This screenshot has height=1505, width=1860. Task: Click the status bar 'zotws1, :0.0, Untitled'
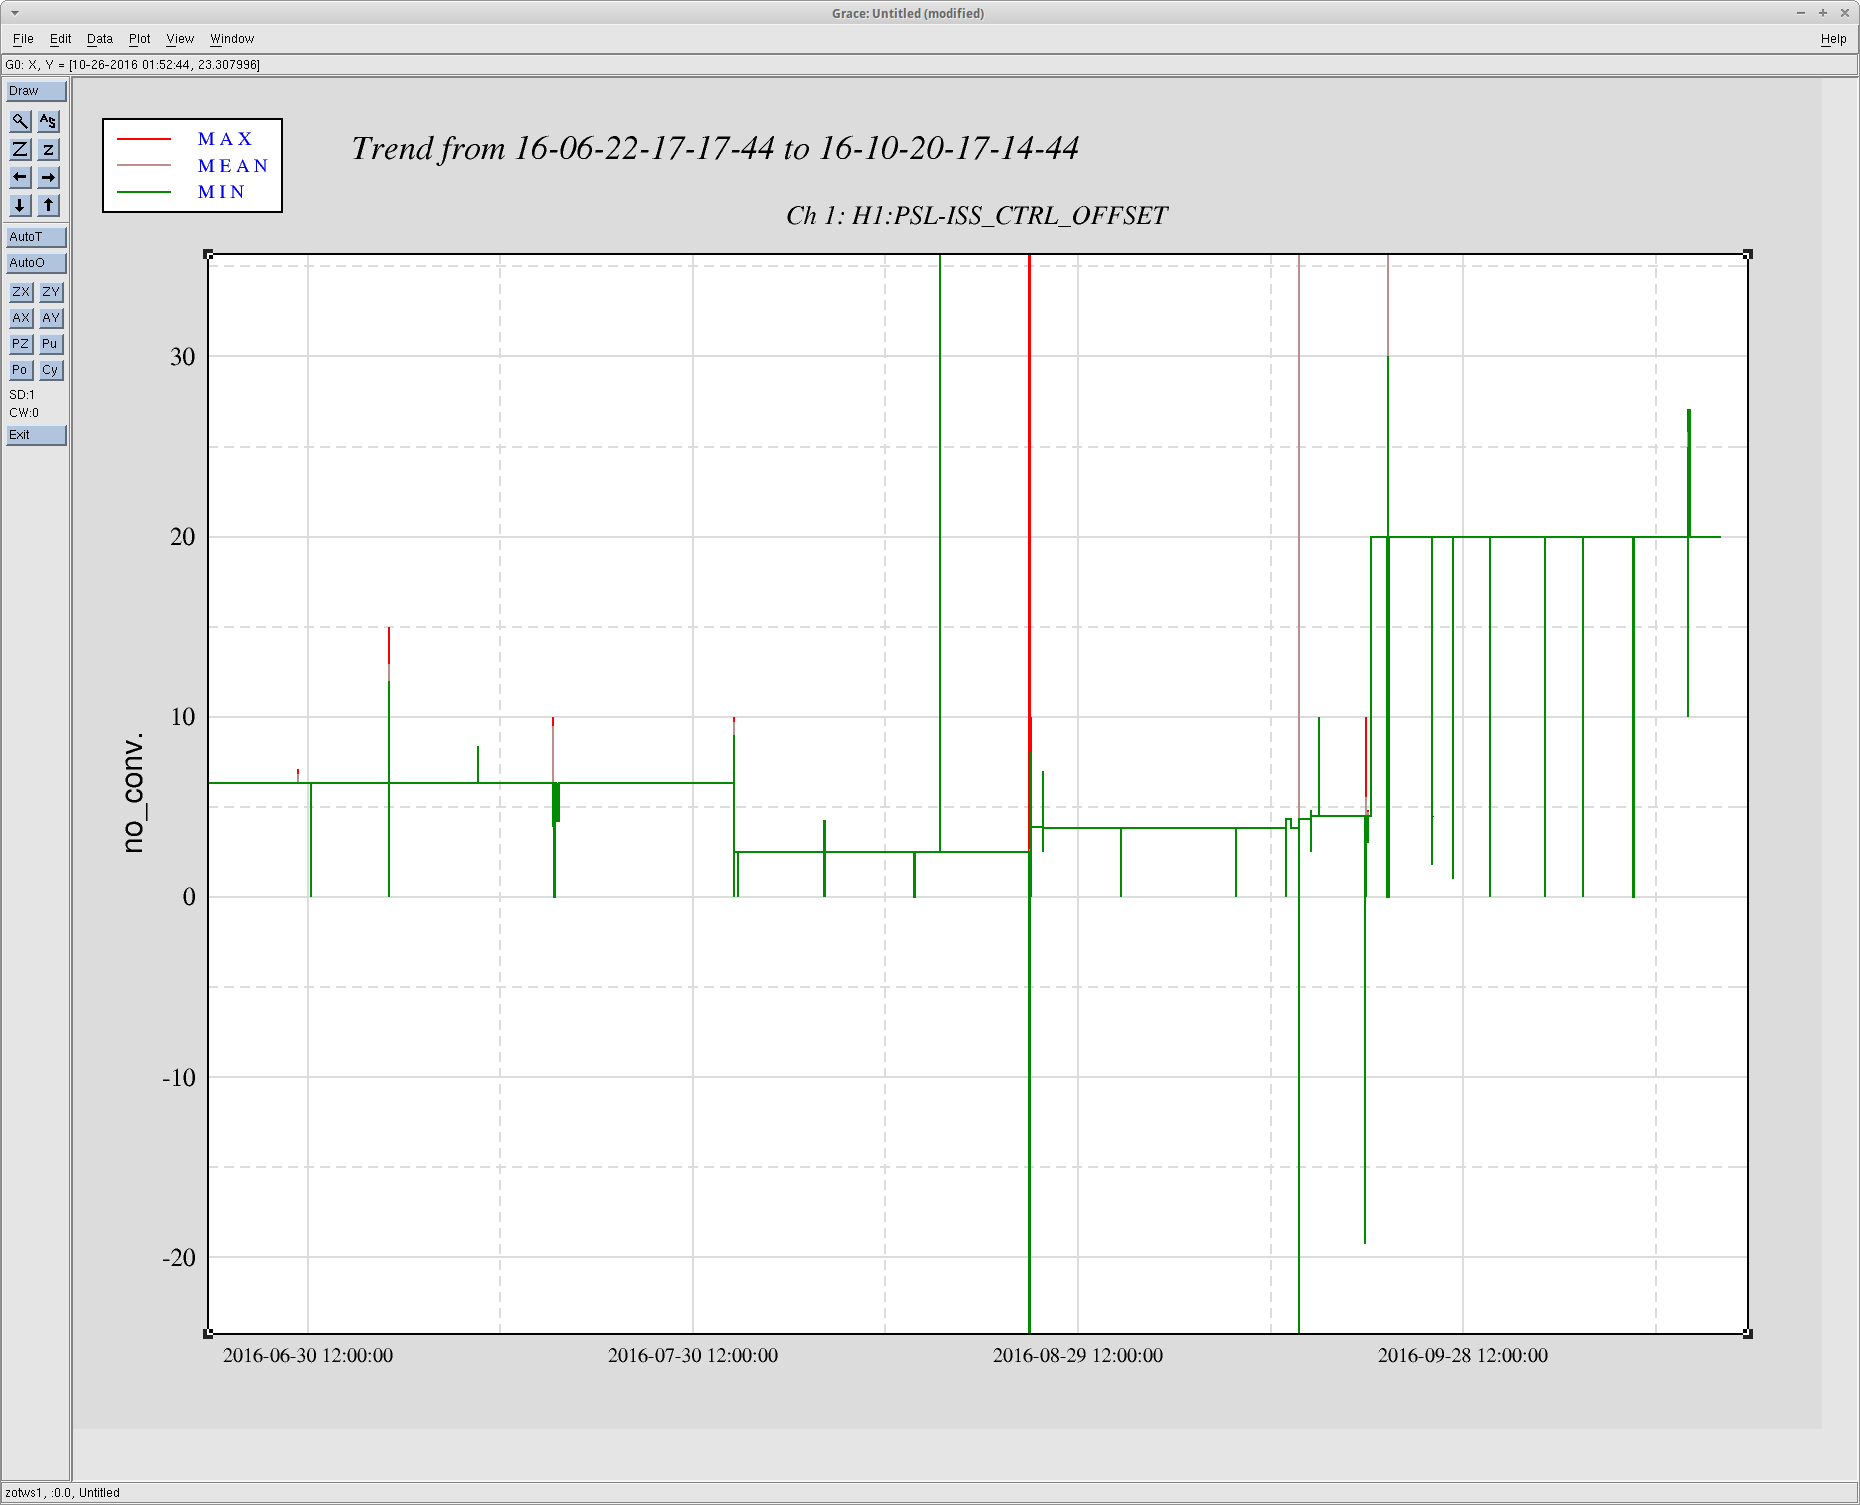tap(62, 1493)
